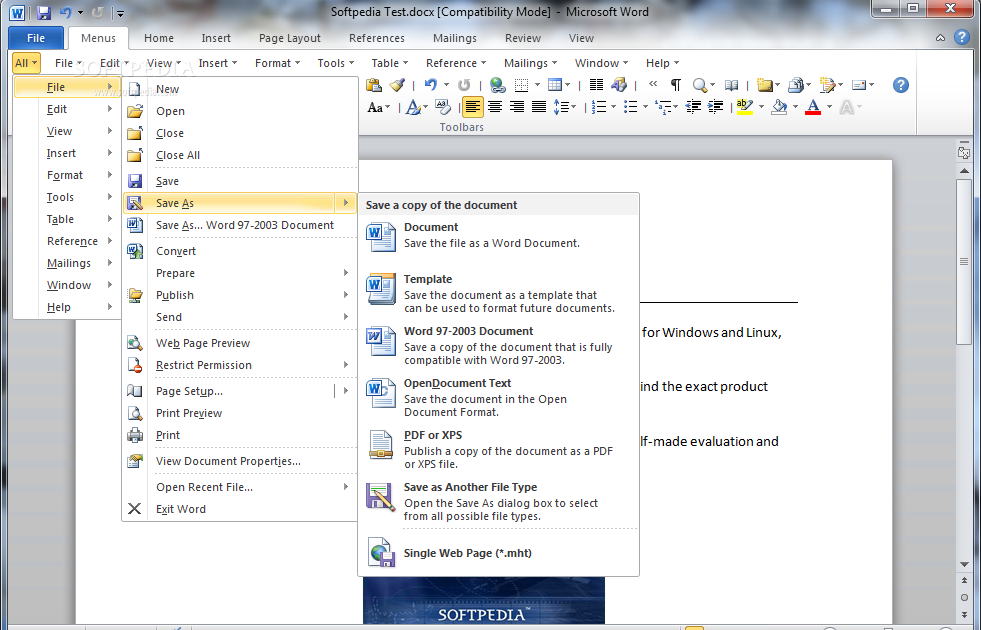Switch to the Home ribbon tab

click(159, 38)
